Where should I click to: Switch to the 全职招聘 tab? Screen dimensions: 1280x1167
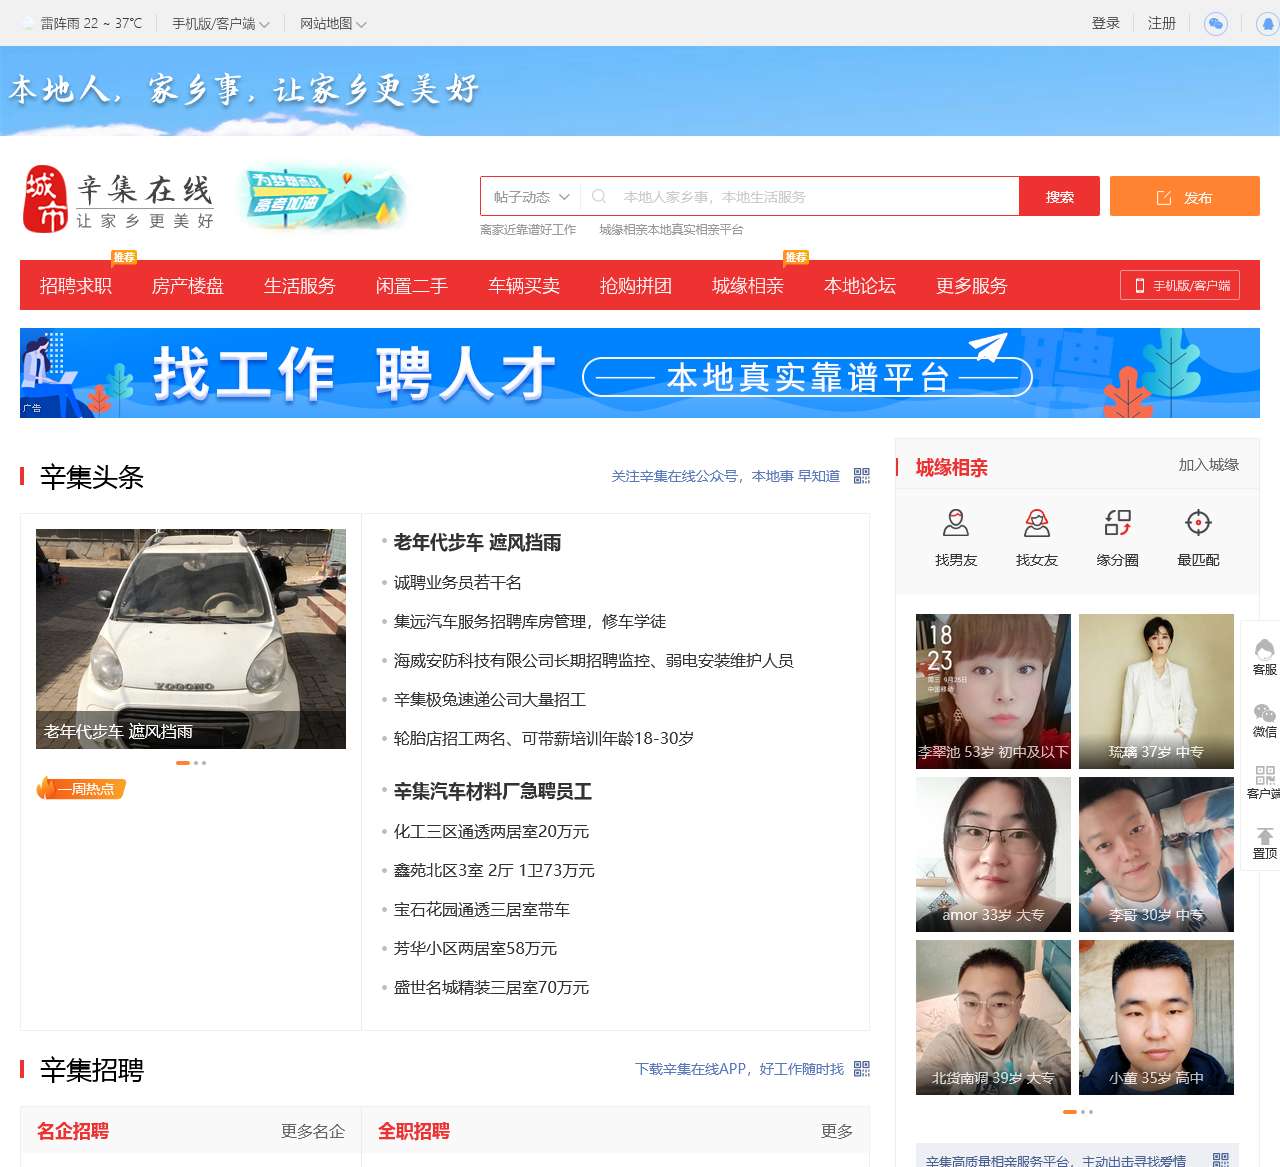click(413, 1131)
